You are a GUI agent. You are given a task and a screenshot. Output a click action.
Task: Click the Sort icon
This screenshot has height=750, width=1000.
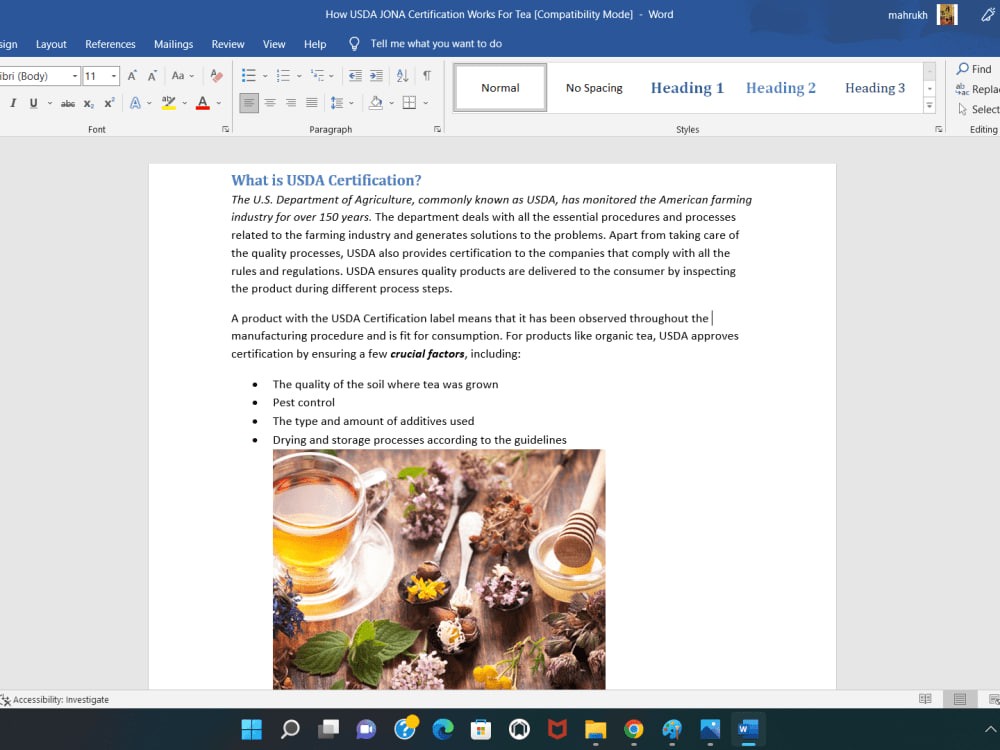click(402, 76)
